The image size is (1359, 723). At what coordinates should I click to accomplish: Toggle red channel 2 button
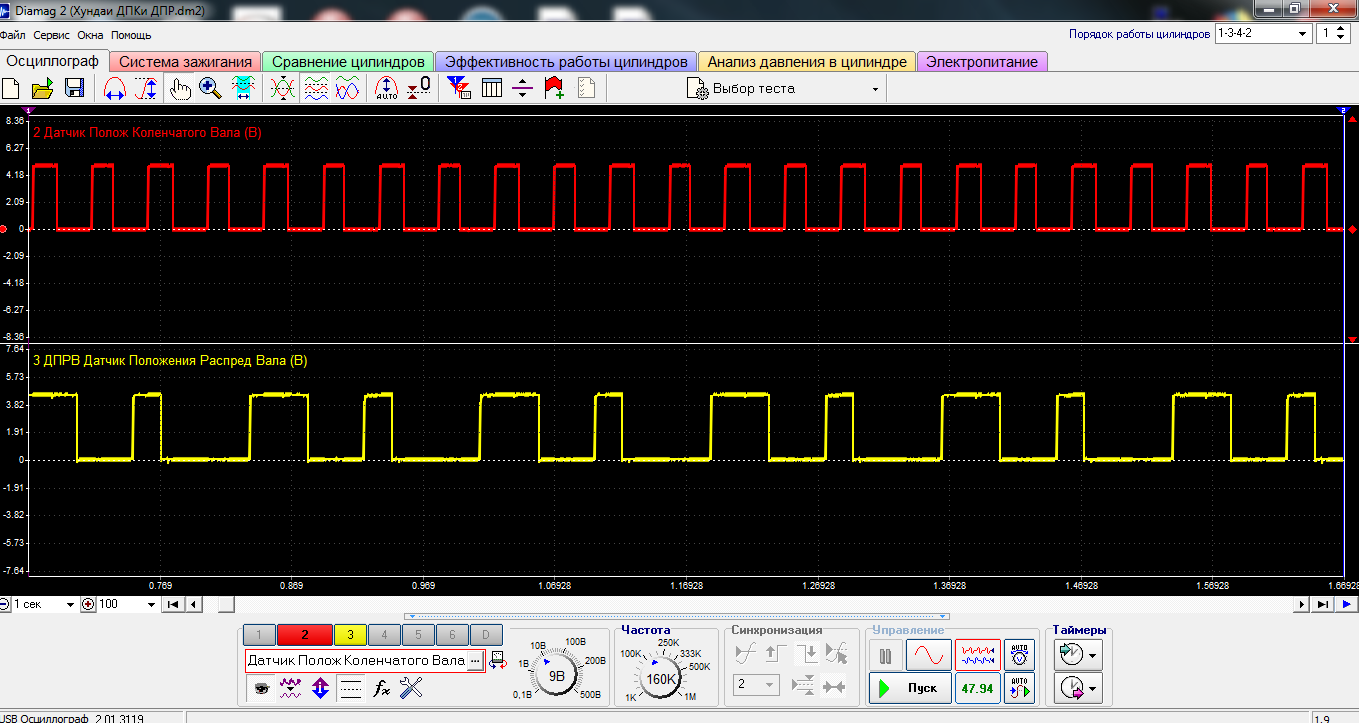(304, 635)
